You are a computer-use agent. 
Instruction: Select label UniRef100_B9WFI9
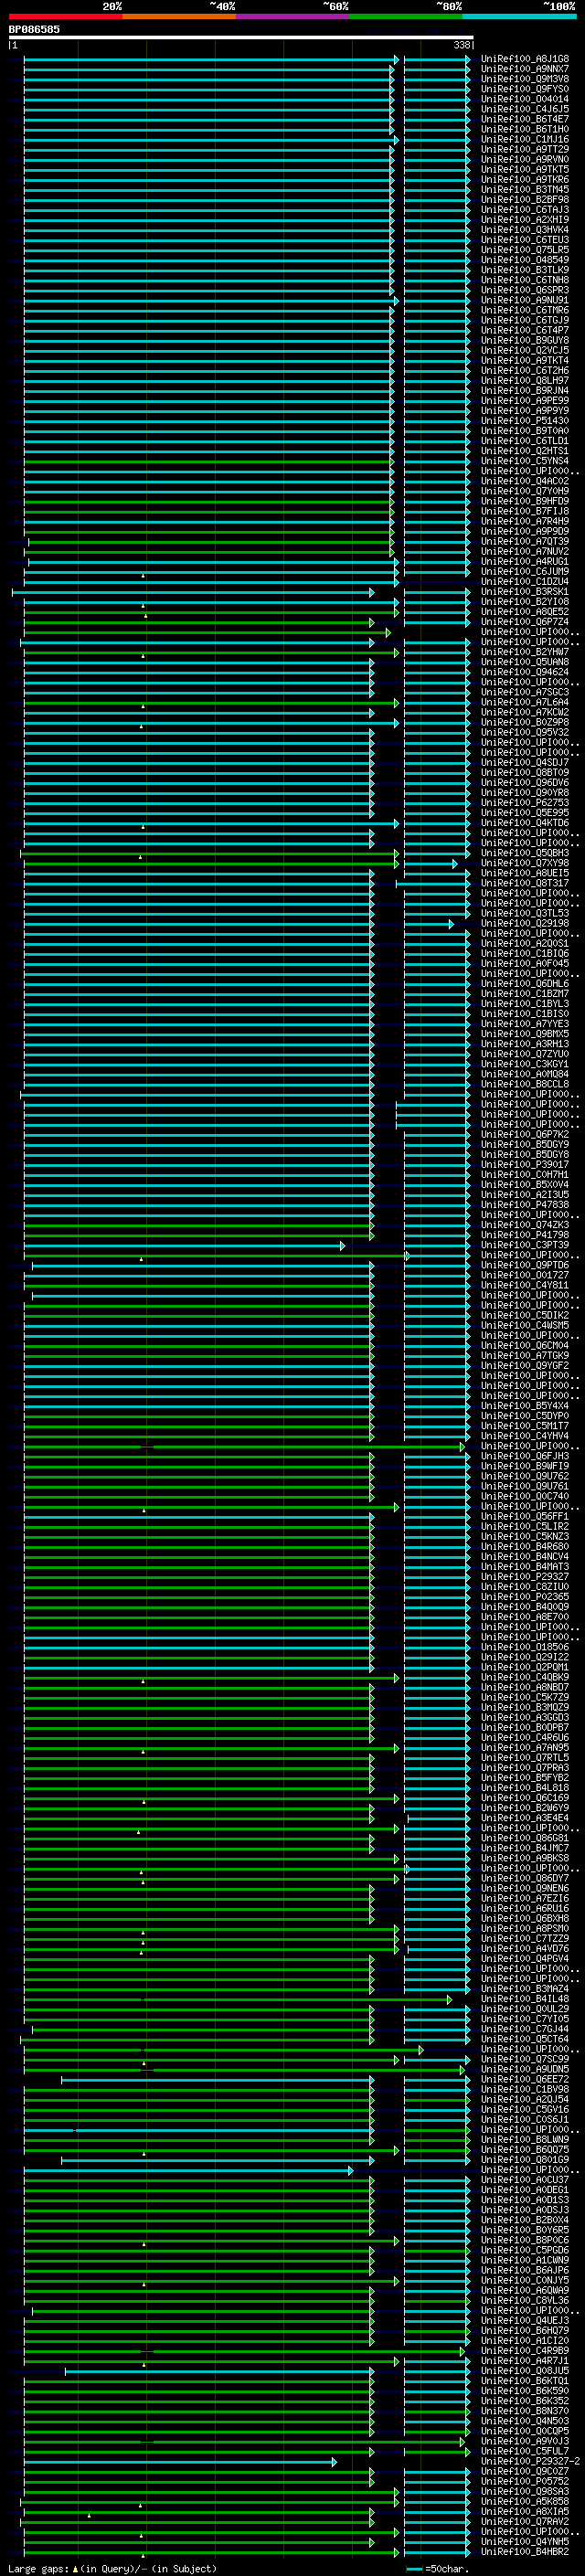pos(524,1466)
